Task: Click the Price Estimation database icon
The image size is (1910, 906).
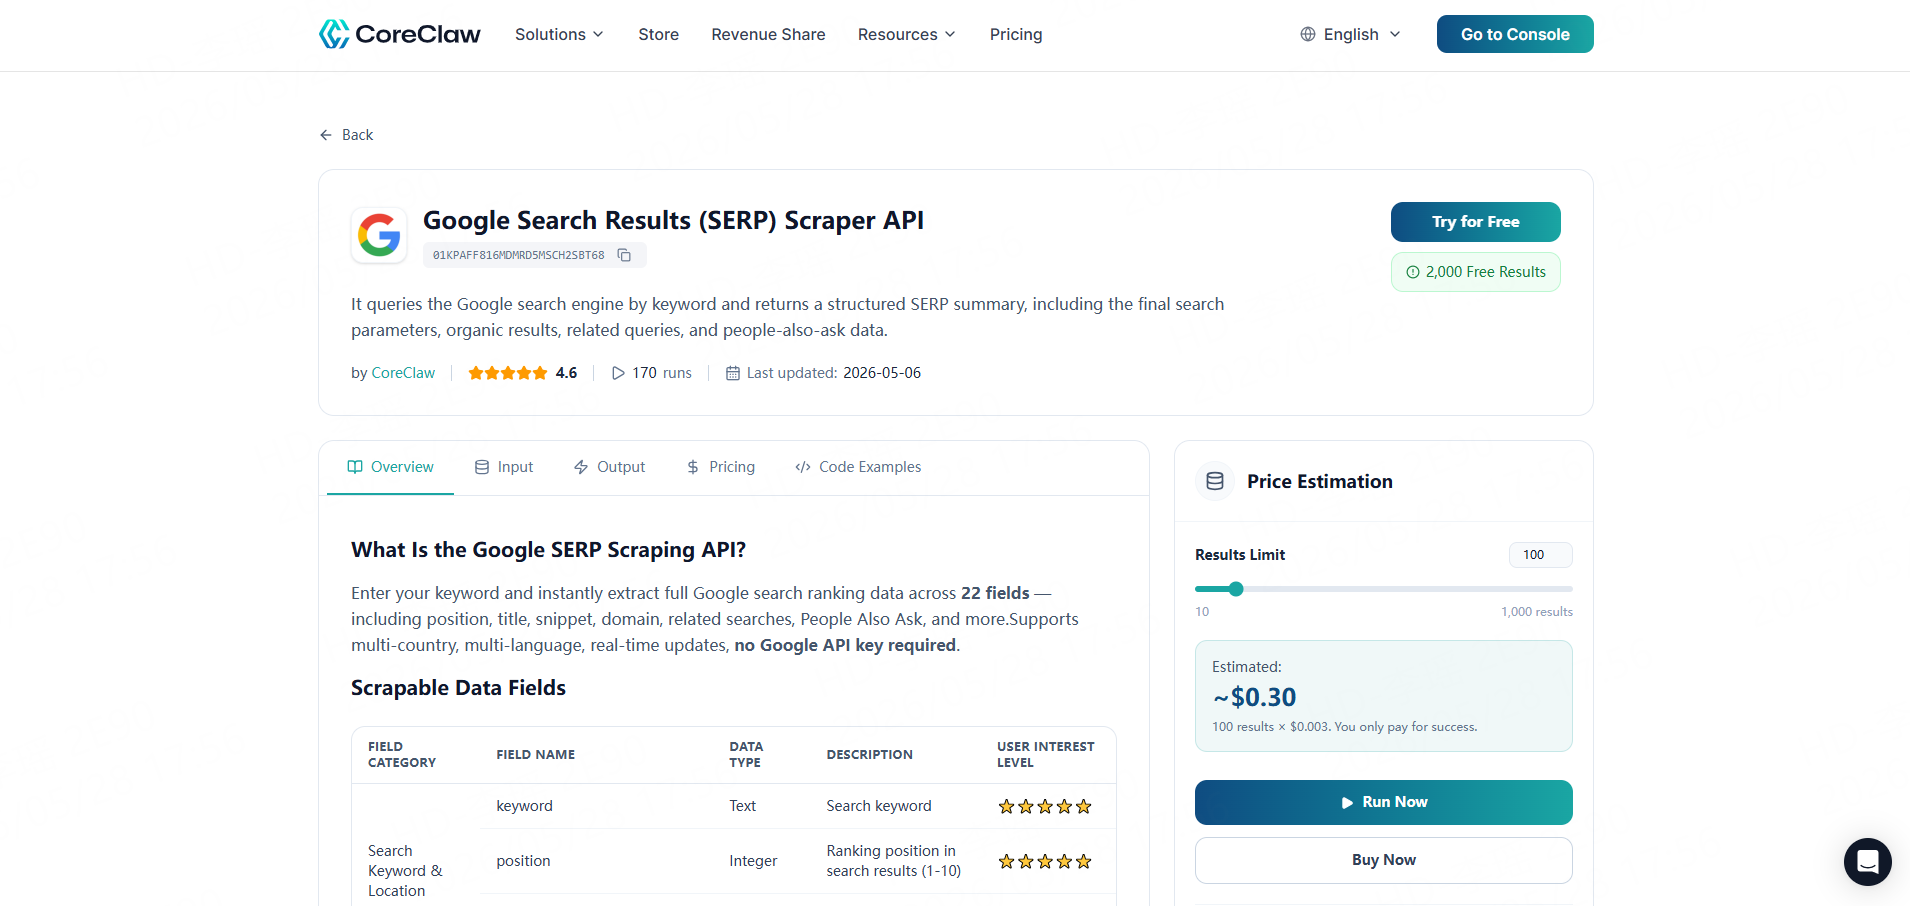Action: (x=1215, y=481)
